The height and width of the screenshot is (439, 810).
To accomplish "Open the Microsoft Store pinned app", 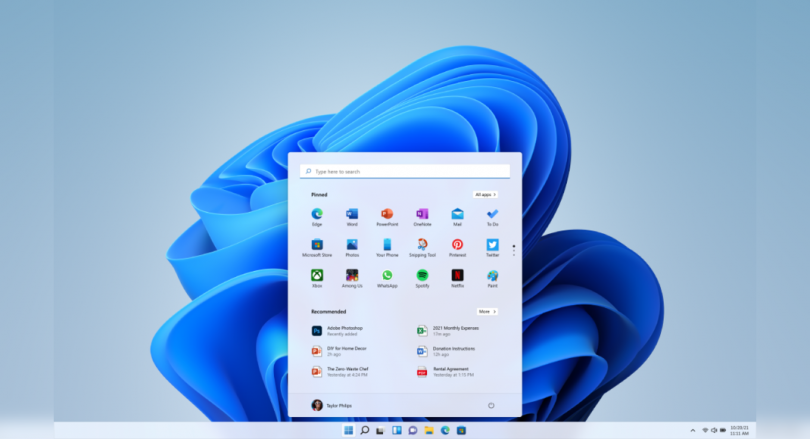I will pos(317,245).
